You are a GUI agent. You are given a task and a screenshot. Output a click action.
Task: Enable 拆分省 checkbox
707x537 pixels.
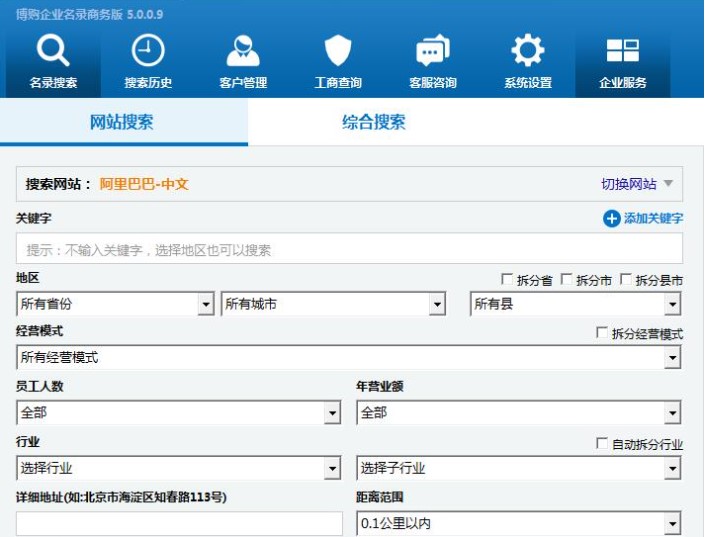[x=507, y=280]
